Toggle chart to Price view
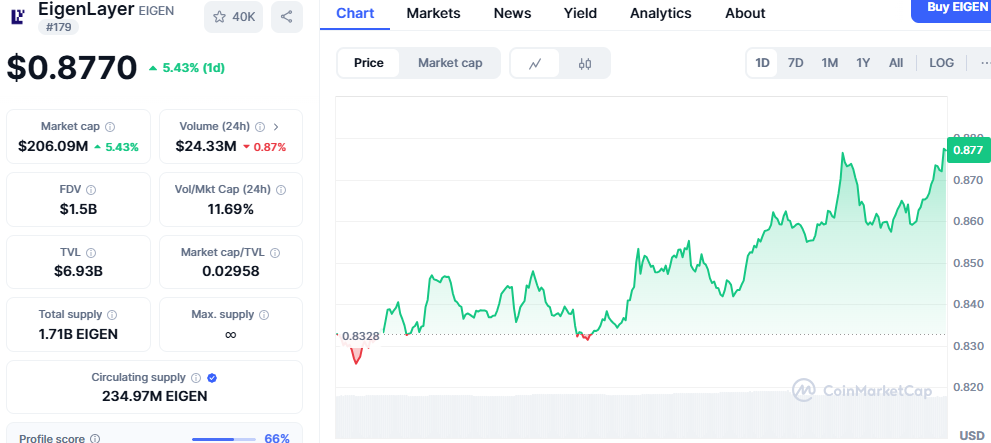The height and width of the screenshot is (443, 991). point(368,63)
